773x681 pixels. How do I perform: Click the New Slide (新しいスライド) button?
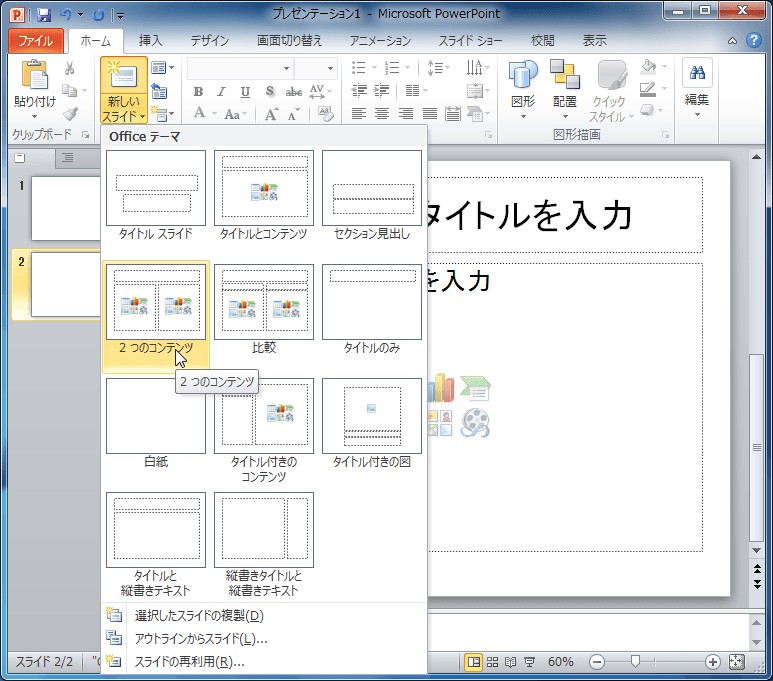click(124, 90)
